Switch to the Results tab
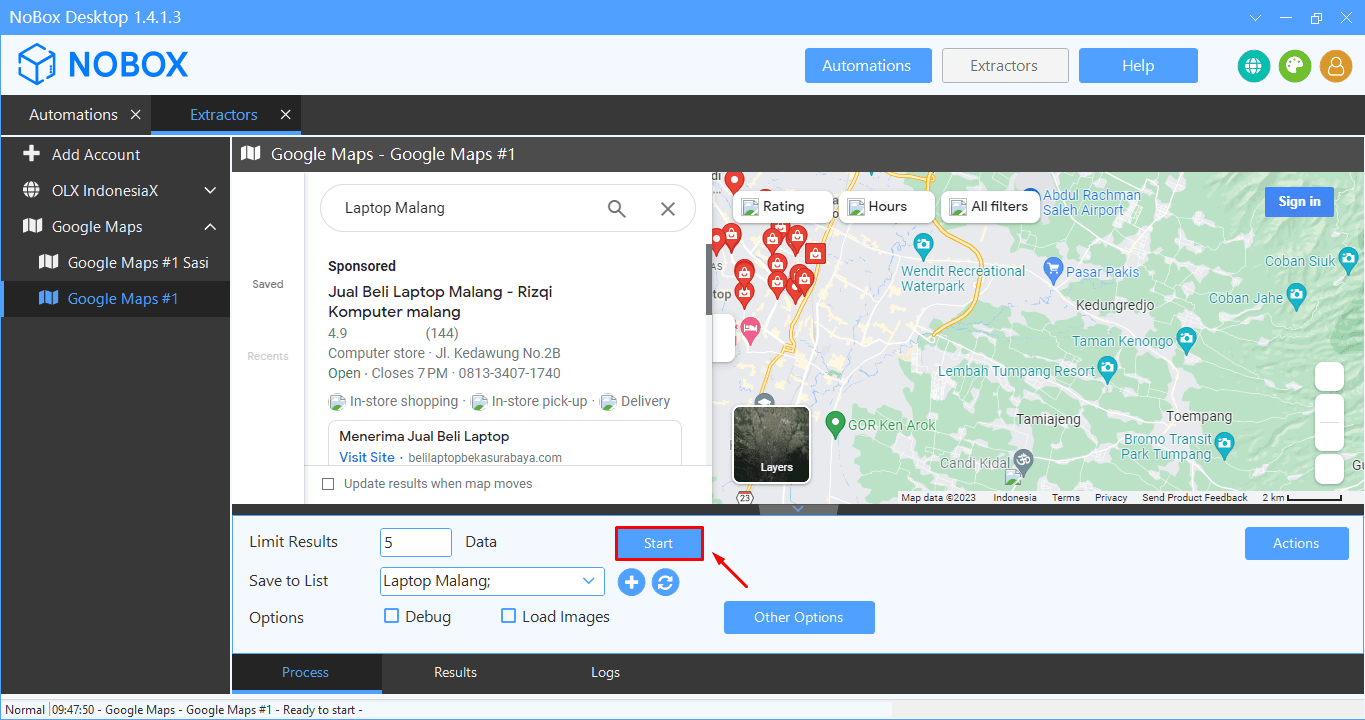This screenshot has width=1365, height=720. pos(455,672)
